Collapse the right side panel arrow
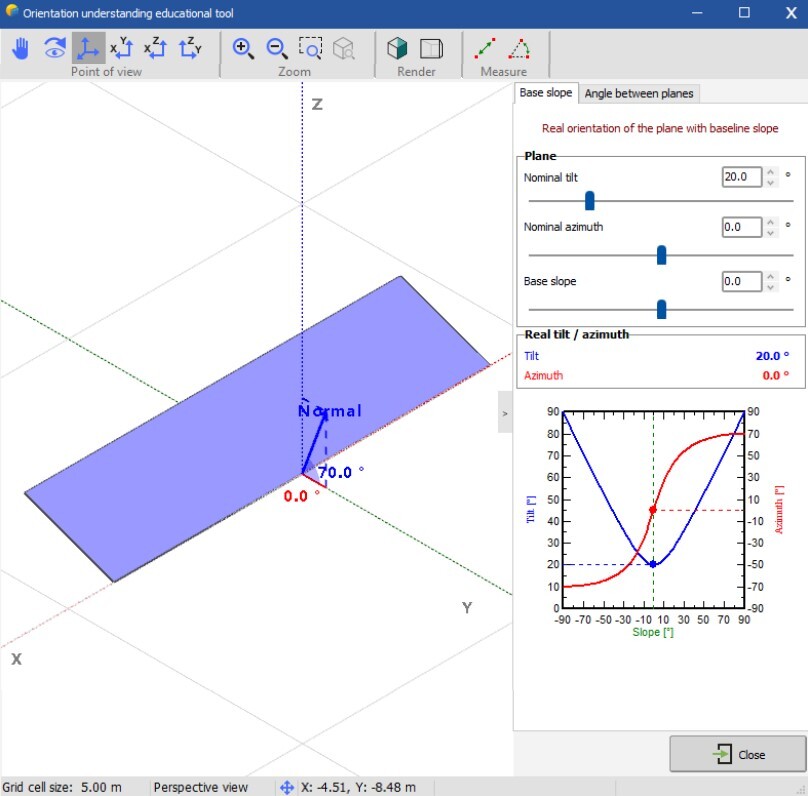The height and width of the screenshot is (796, 808). (505, 412)
